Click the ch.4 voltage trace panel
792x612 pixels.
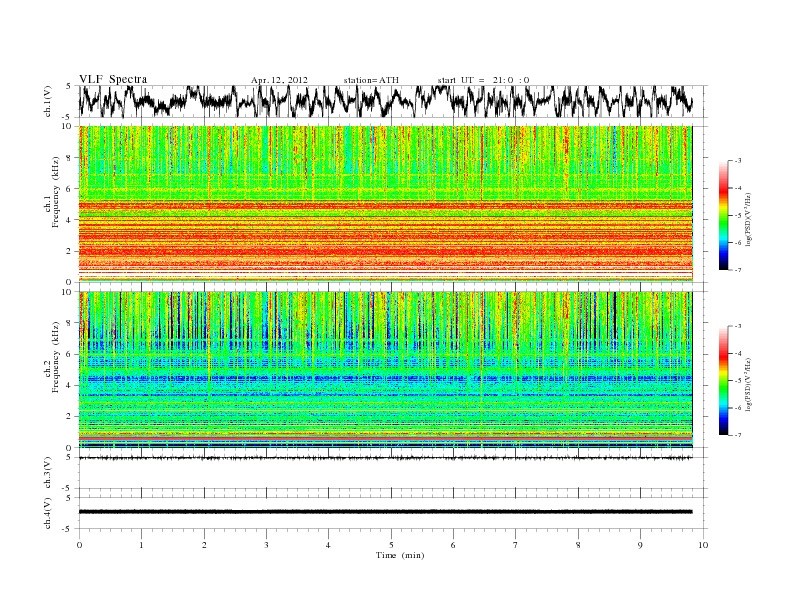[392, 514]
